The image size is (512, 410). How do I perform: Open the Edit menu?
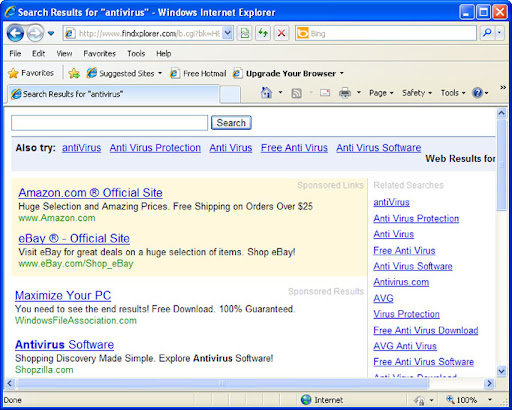point(38,54)
